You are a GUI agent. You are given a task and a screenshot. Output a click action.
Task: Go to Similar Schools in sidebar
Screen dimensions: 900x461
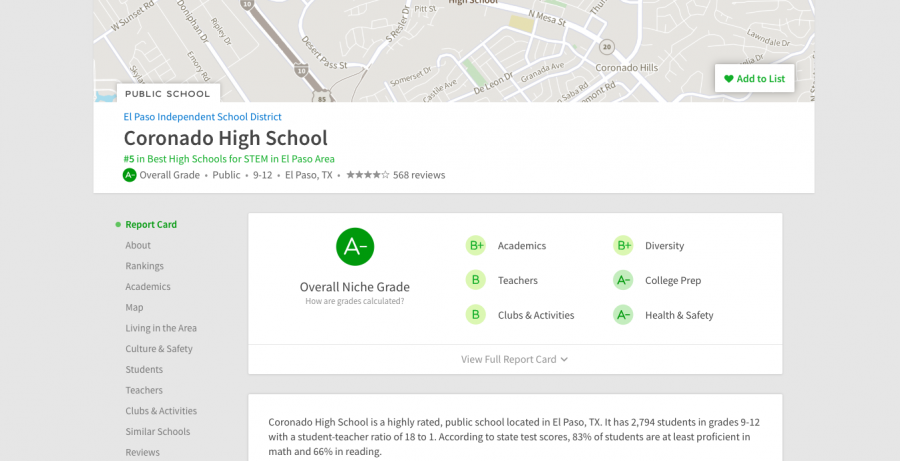(x=157, y=431)
